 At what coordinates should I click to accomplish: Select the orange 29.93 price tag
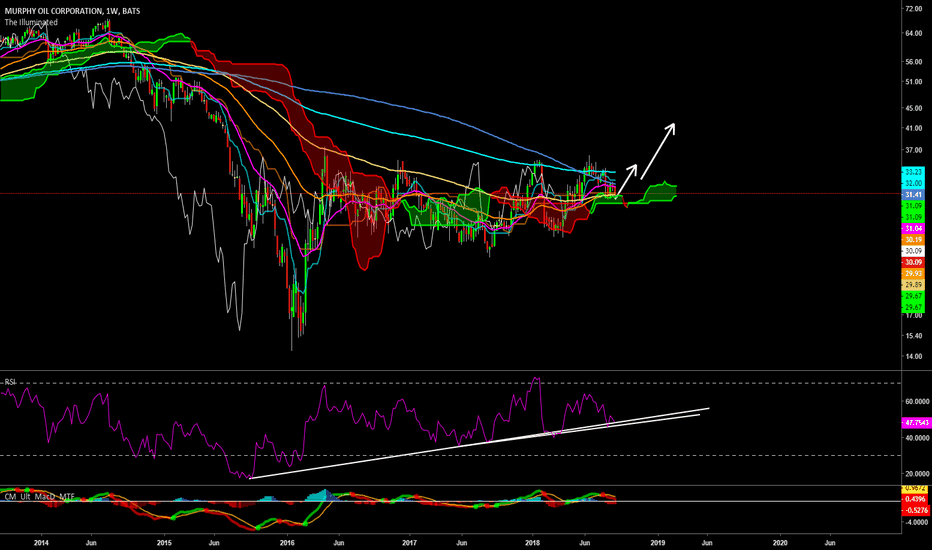[913, 274]
